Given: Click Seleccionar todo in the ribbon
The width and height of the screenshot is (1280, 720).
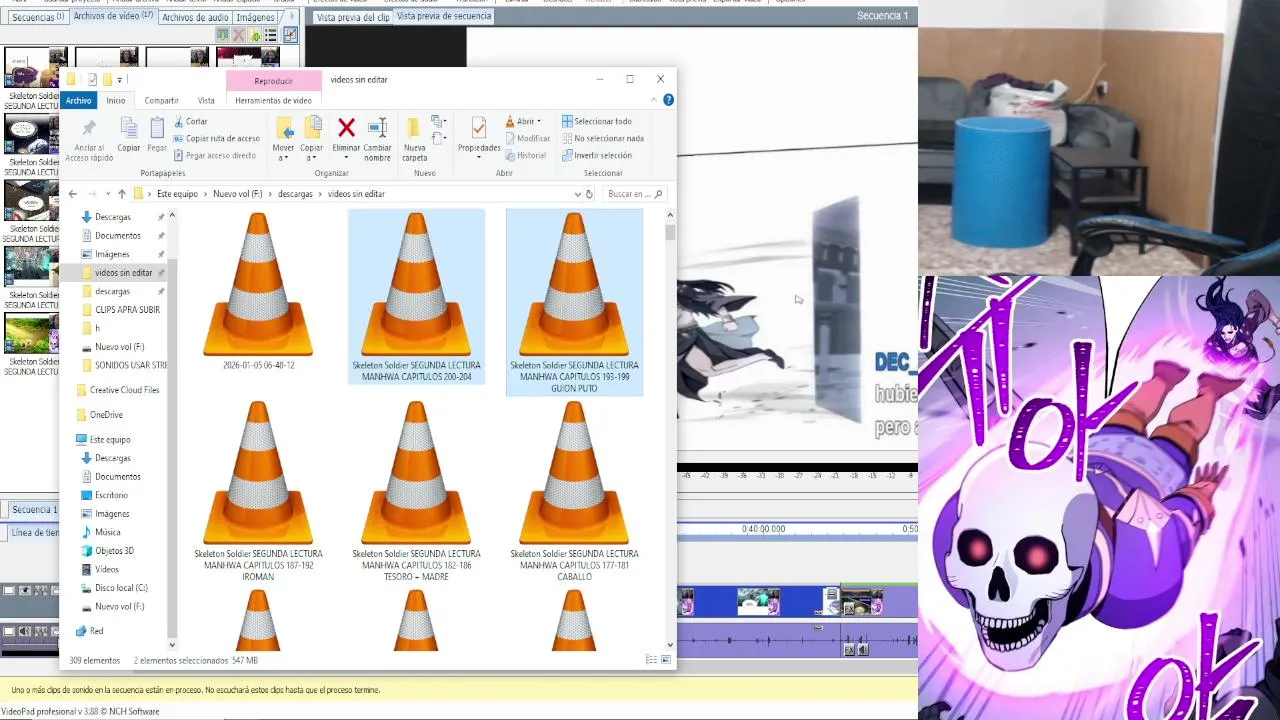Looking at the screenshot, I should tap(596, 121).
